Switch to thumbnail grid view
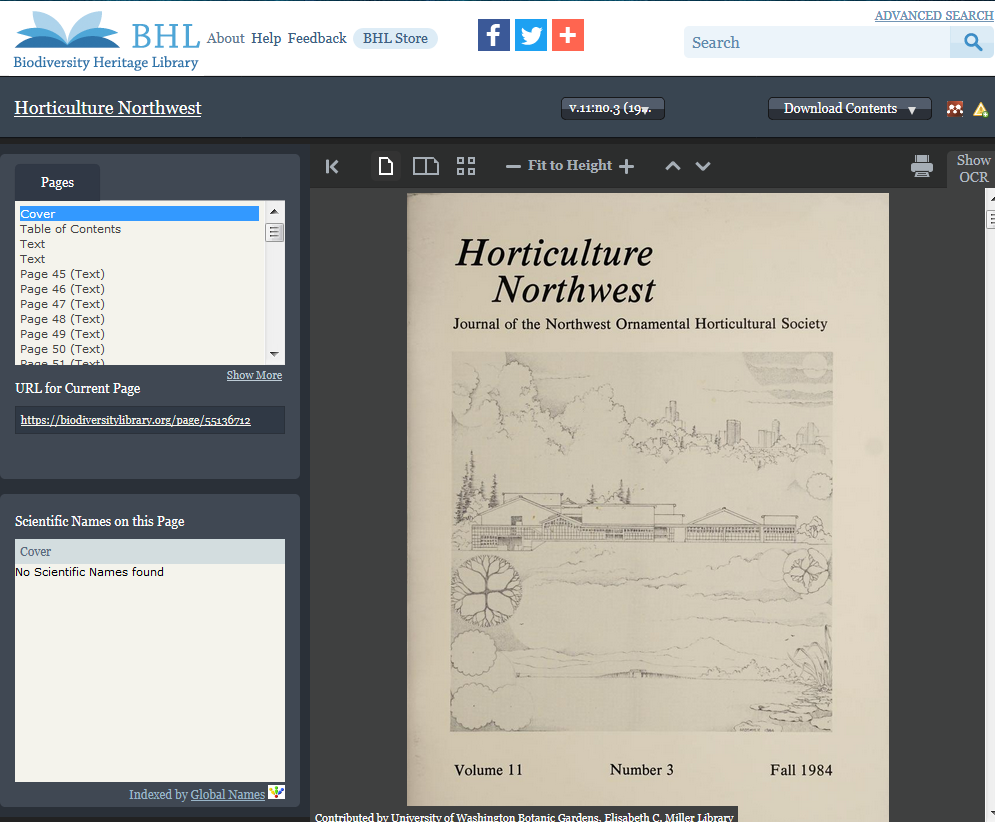995x822 pixels. tap(466, 166)
